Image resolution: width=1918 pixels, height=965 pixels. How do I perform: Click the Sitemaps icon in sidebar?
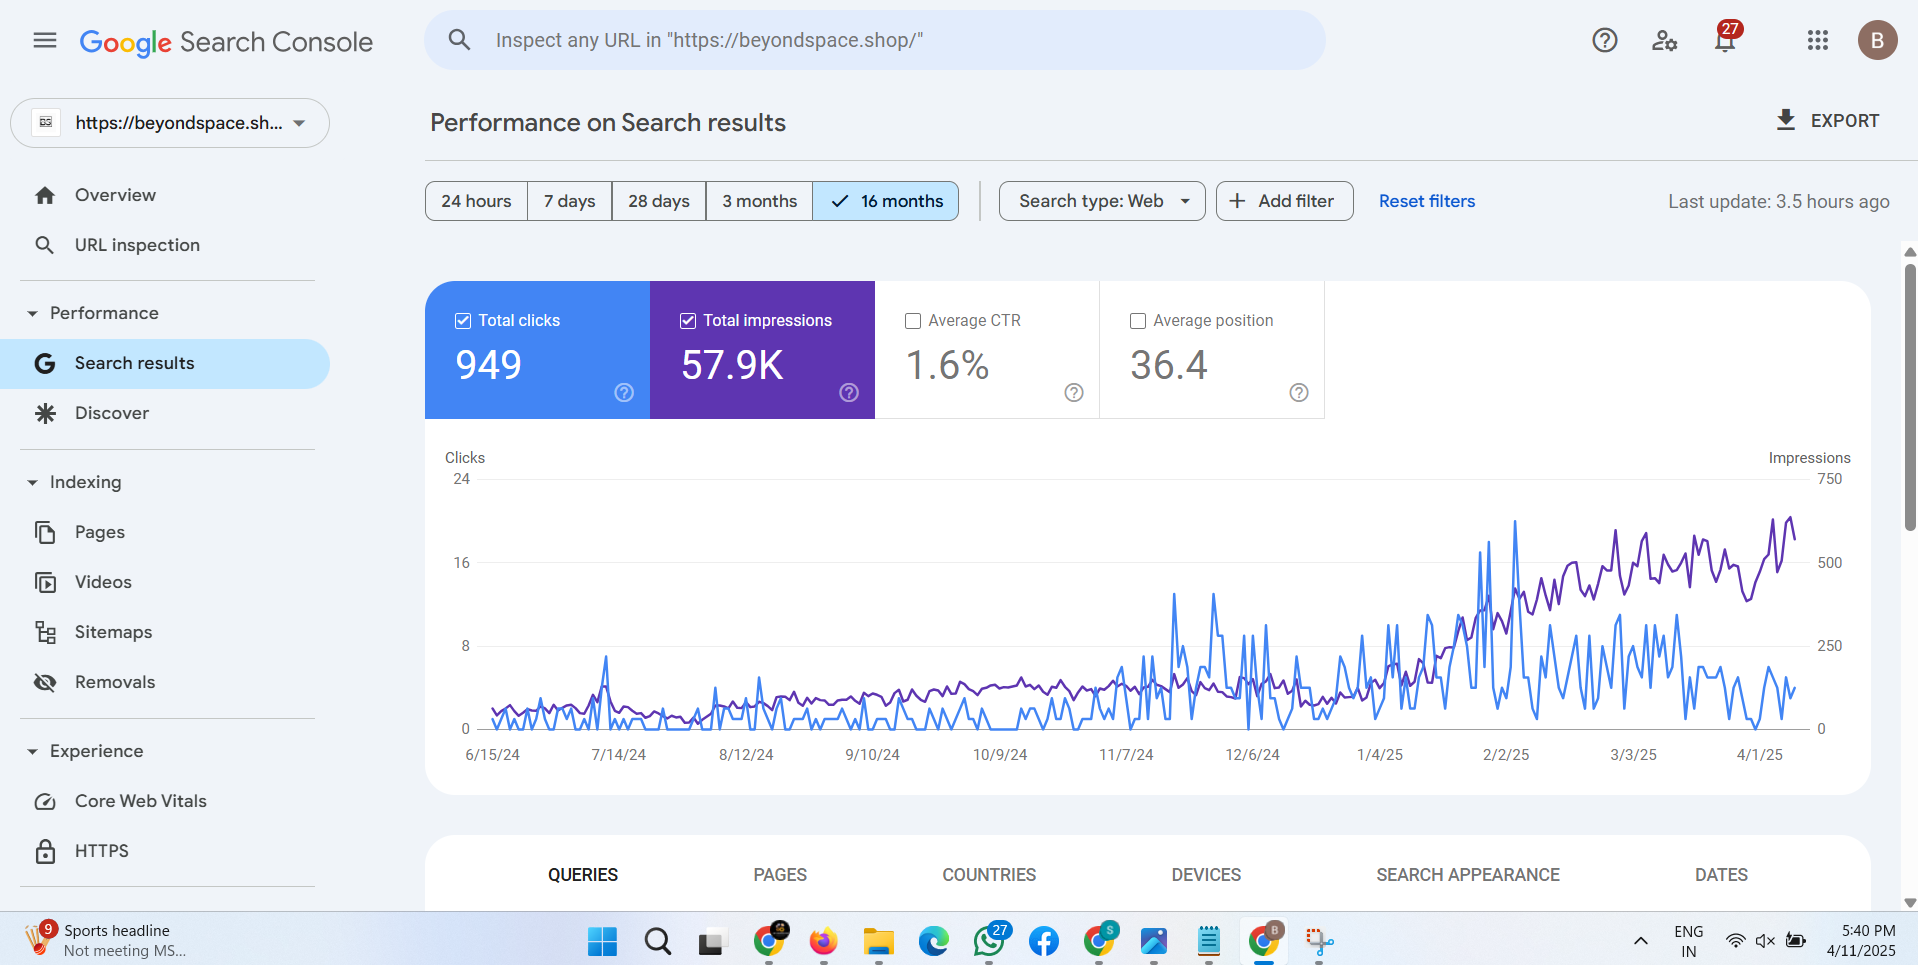pyautogui.click(x=45, y=632)
